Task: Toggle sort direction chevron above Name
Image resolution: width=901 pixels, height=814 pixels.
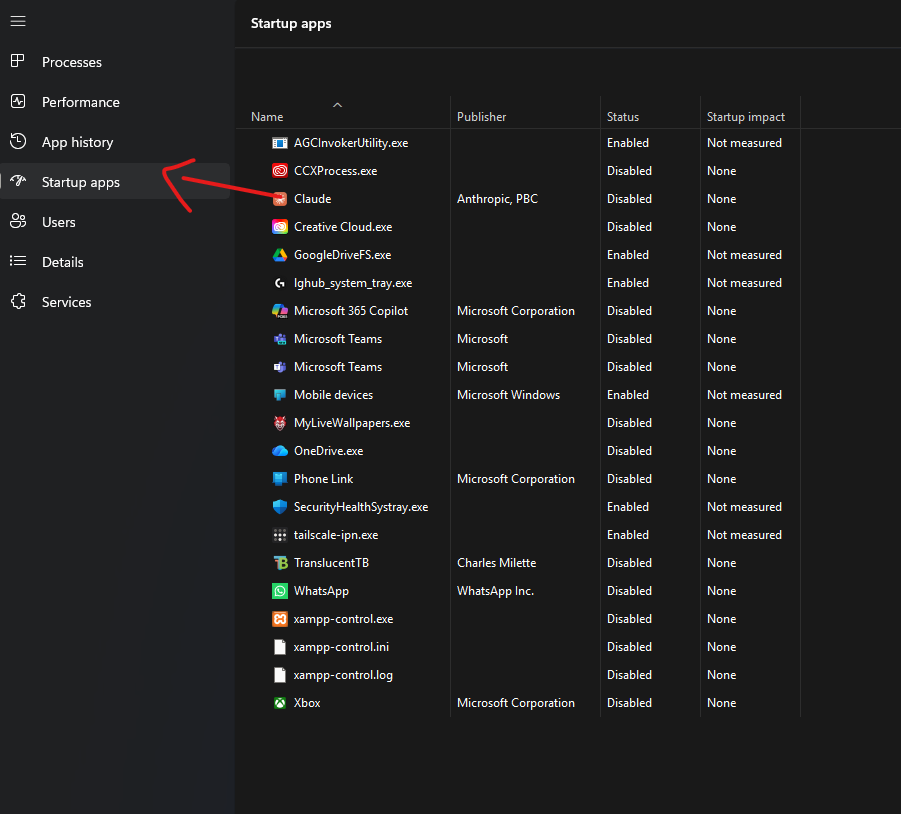Action: [337, 105]
